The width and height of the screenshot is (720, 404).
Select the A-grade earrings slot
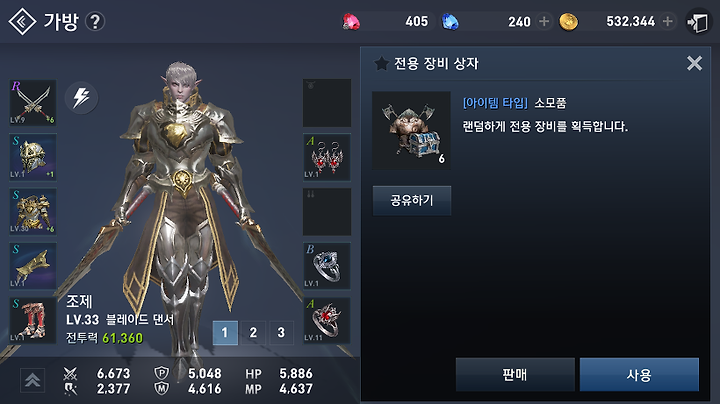point(327,157)
